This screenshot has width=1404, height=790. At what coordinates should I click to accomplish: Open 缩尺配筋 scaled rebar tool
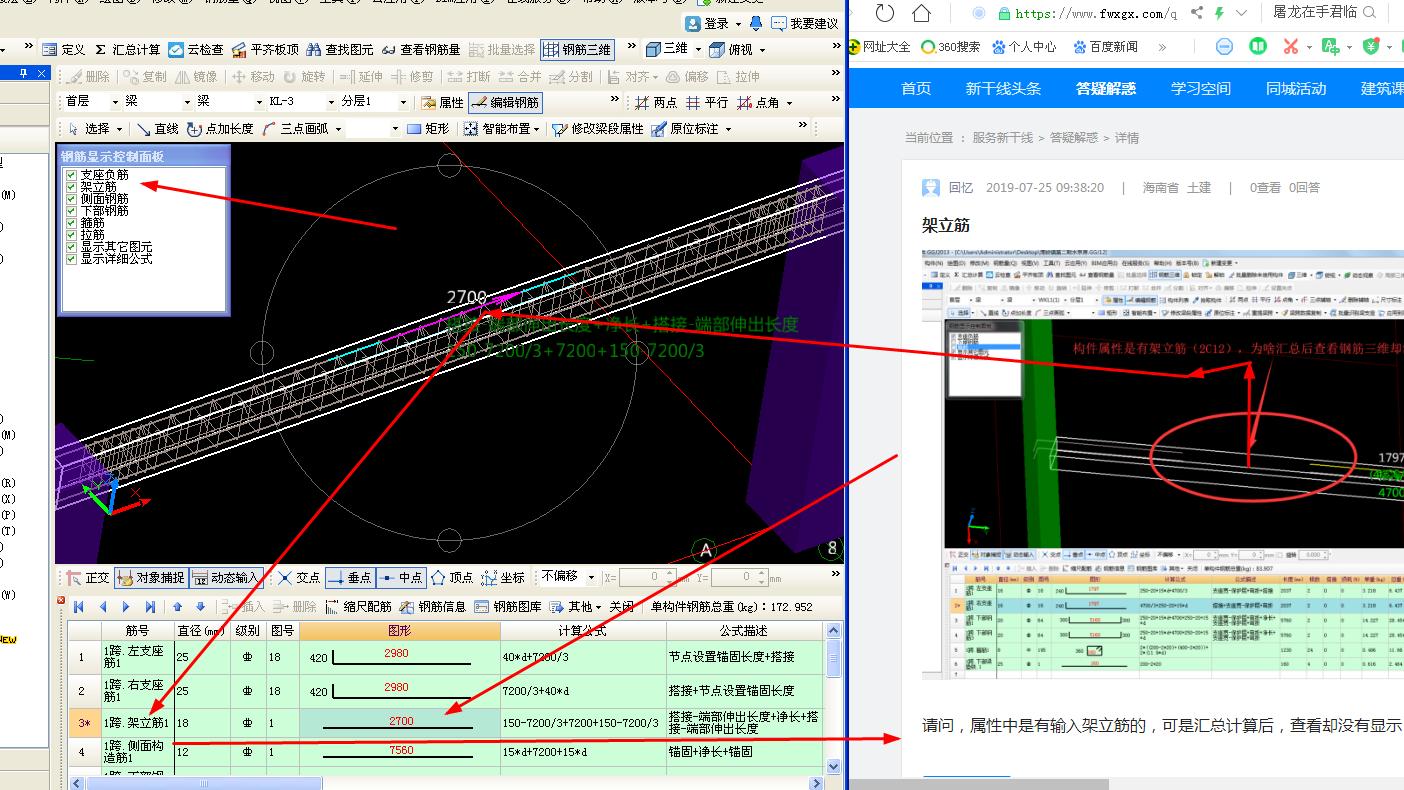coord(358,606)
